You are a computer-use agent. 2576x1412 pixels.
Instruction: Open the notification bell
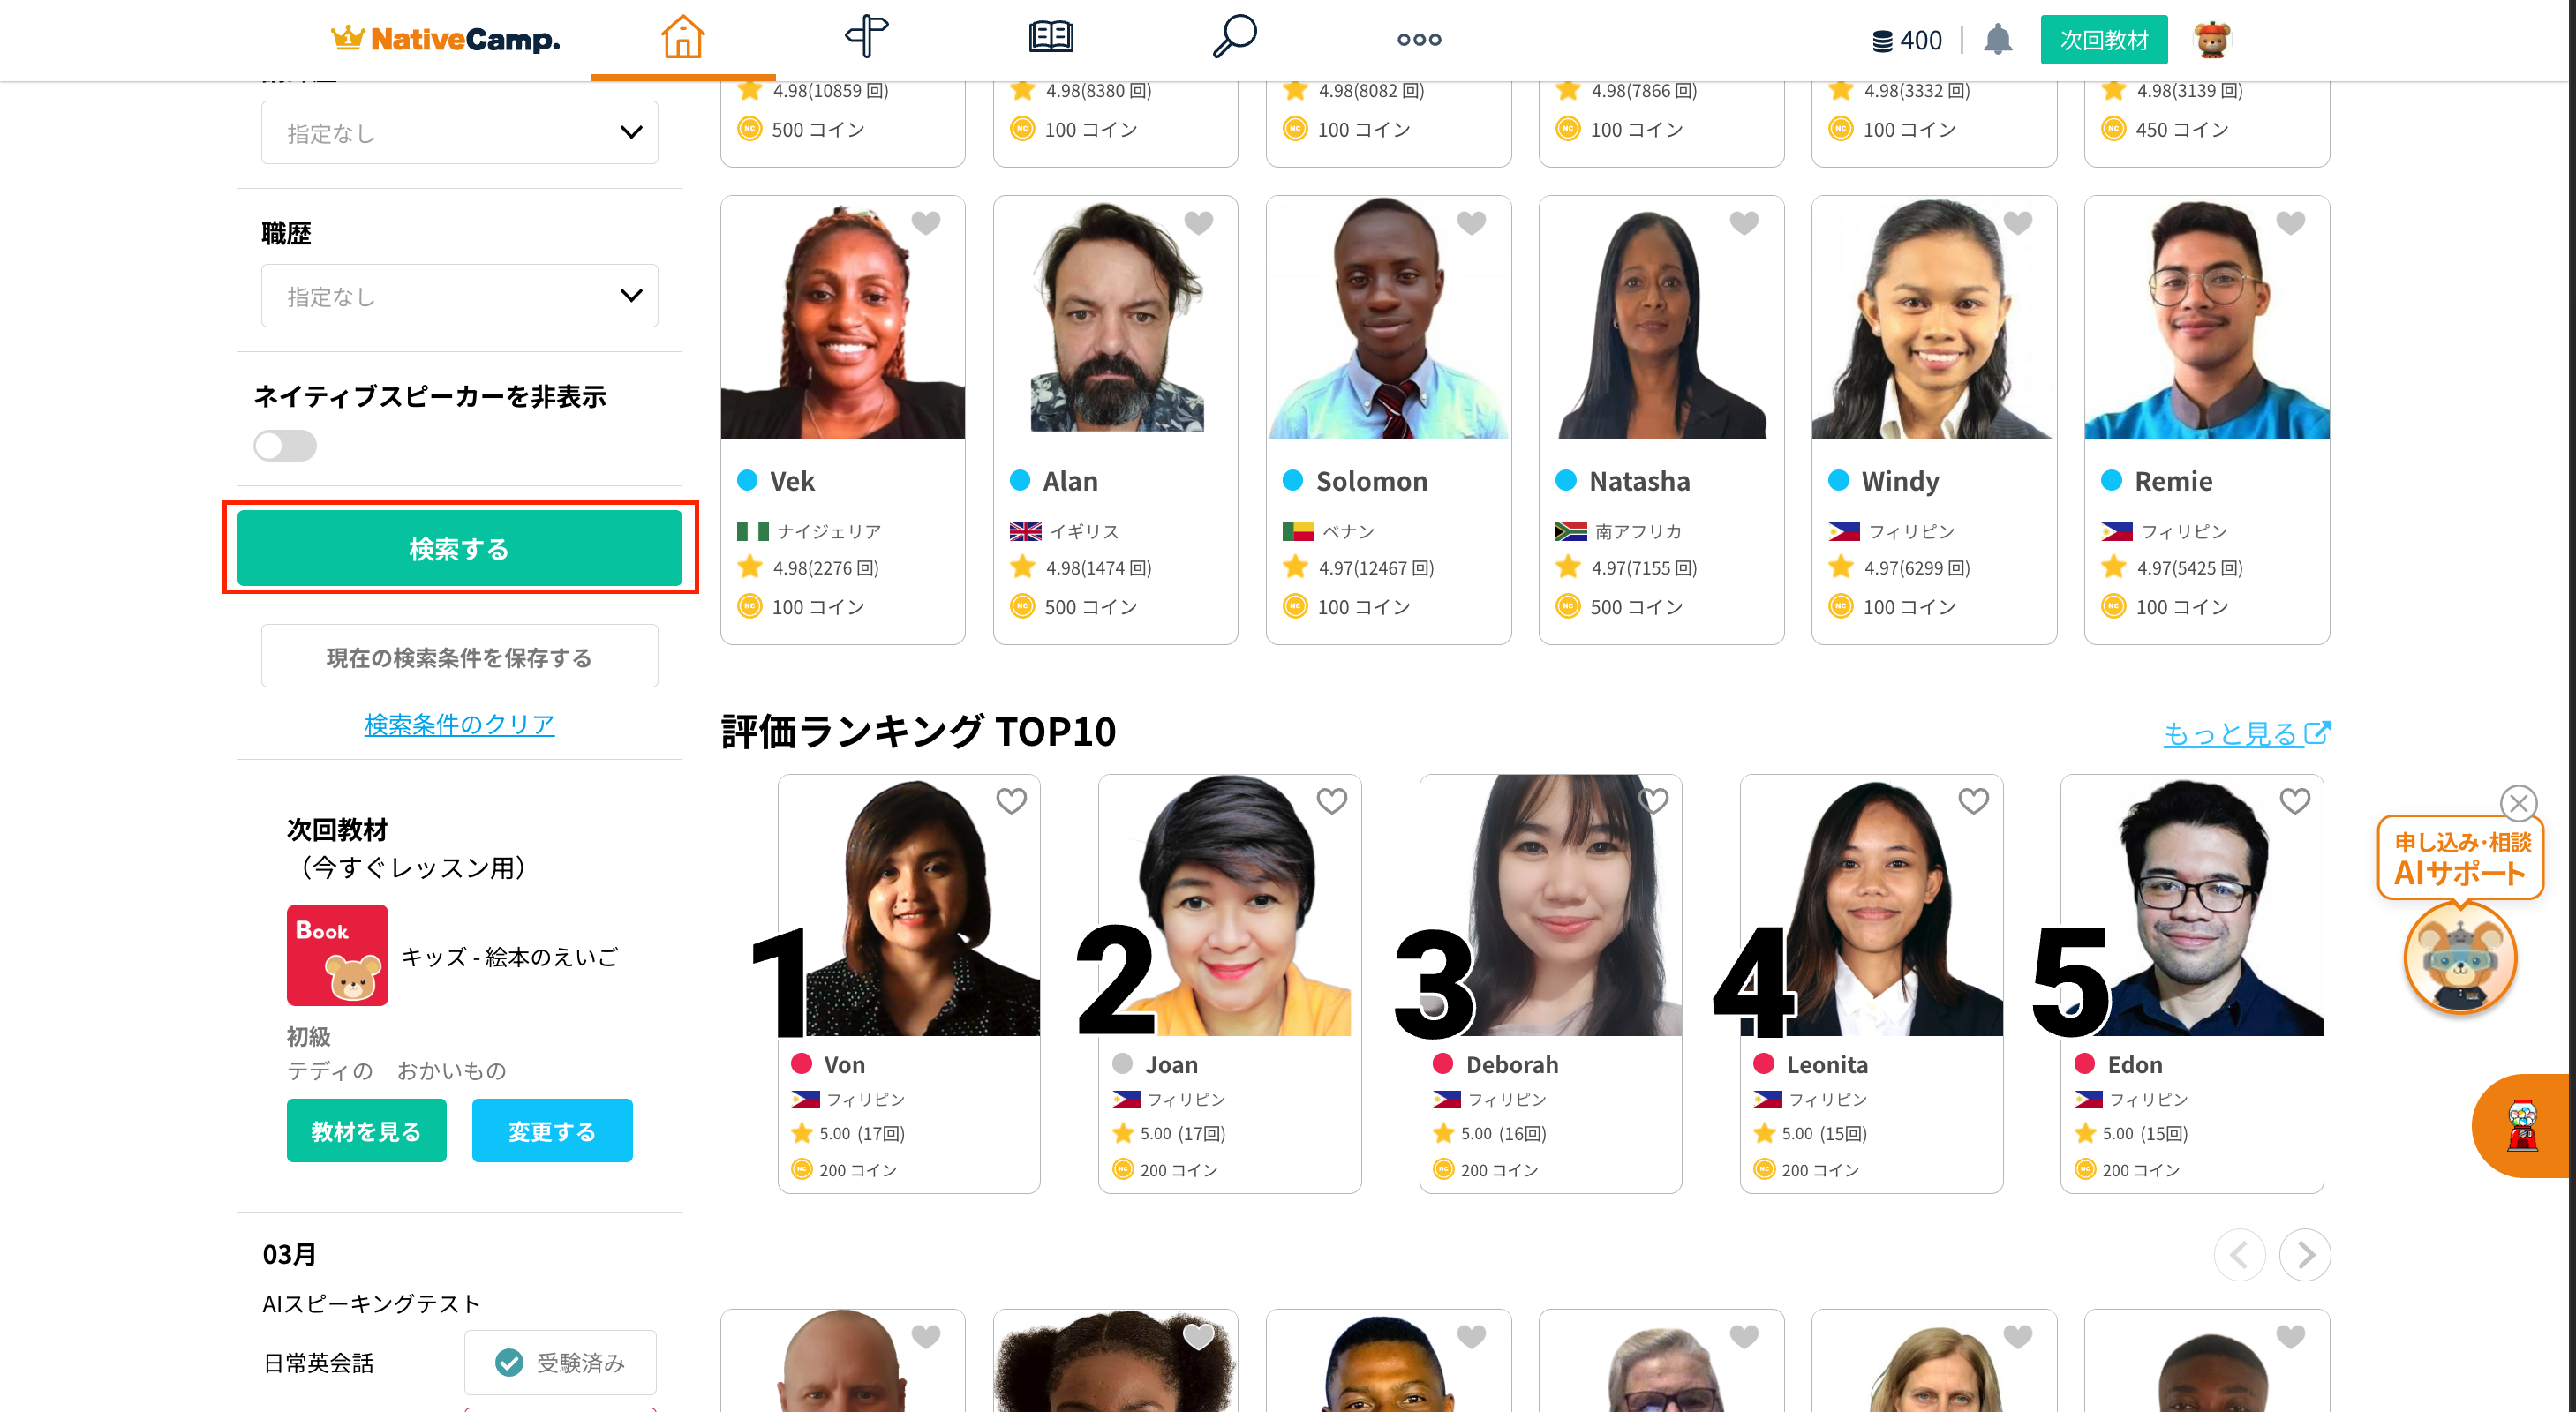tap(1997, 40)
